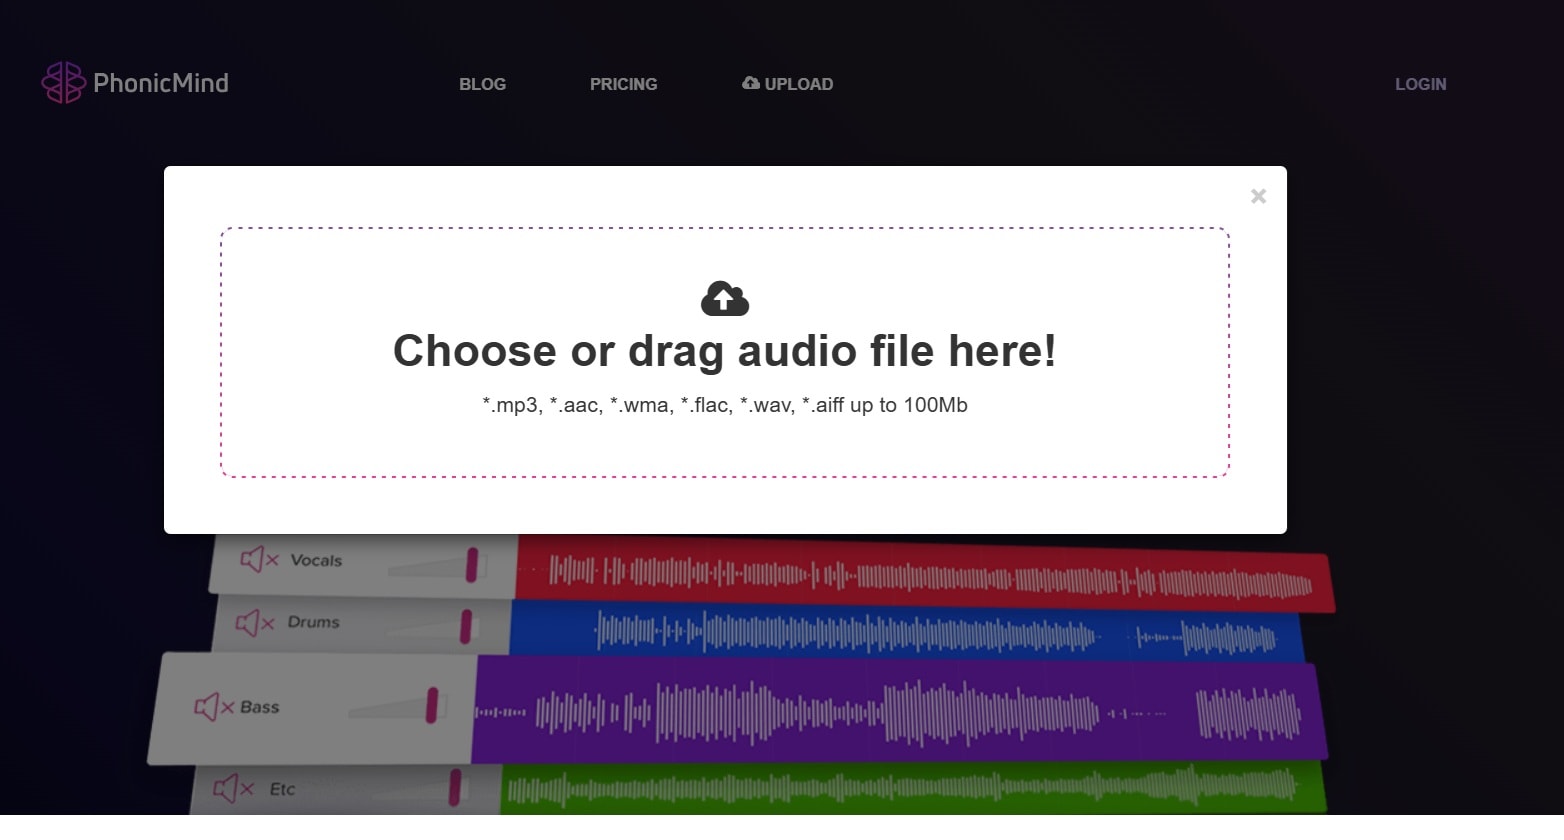Toggle mute speaker icon on Bass track

click(x=214, y=707)
